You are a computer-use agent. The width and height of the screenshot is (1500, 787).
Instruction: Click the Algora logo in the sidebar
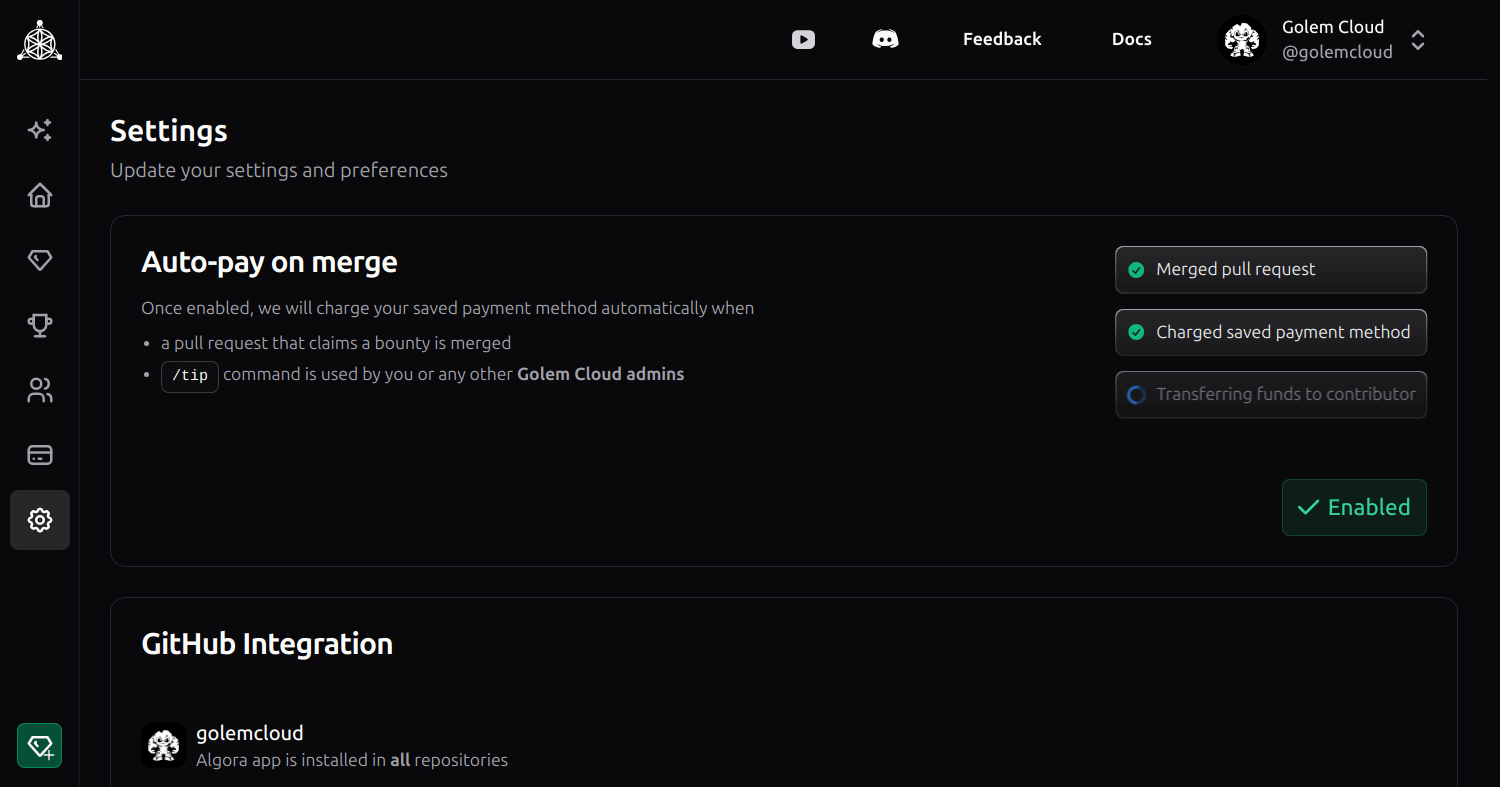(x=40, y=40)
